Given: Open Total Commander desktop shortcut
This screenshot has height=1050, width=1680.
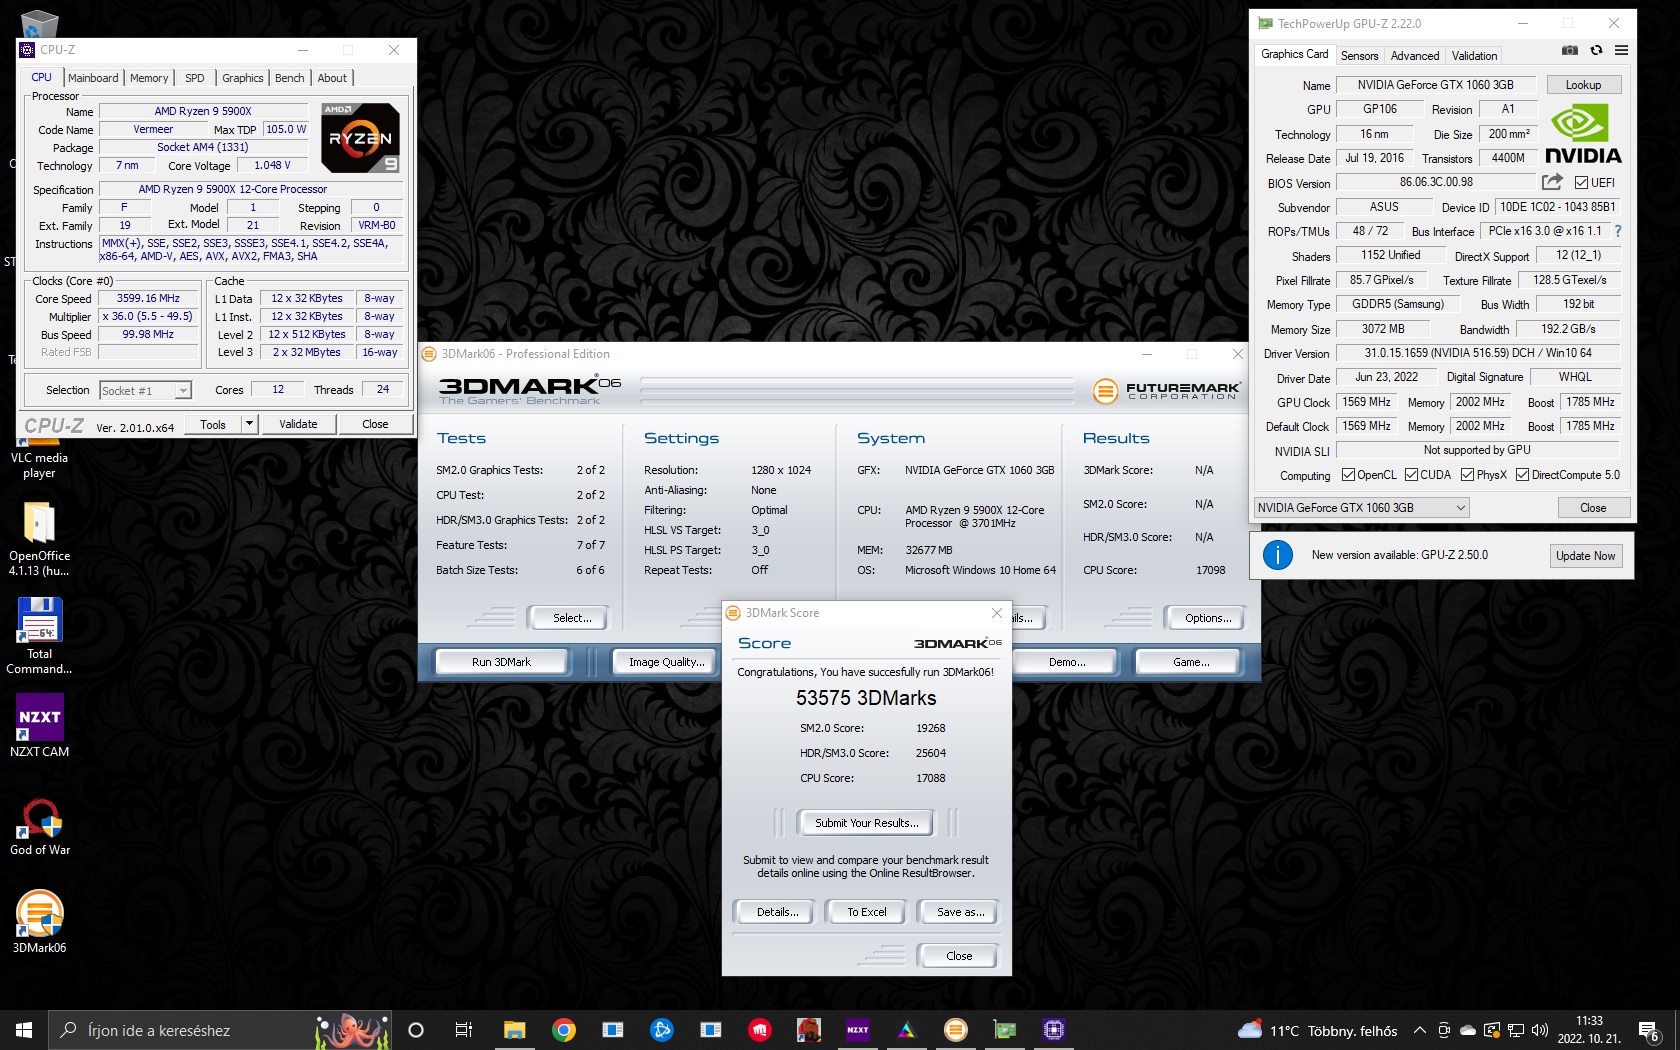Looking at the screenshot, I should 39,636.
